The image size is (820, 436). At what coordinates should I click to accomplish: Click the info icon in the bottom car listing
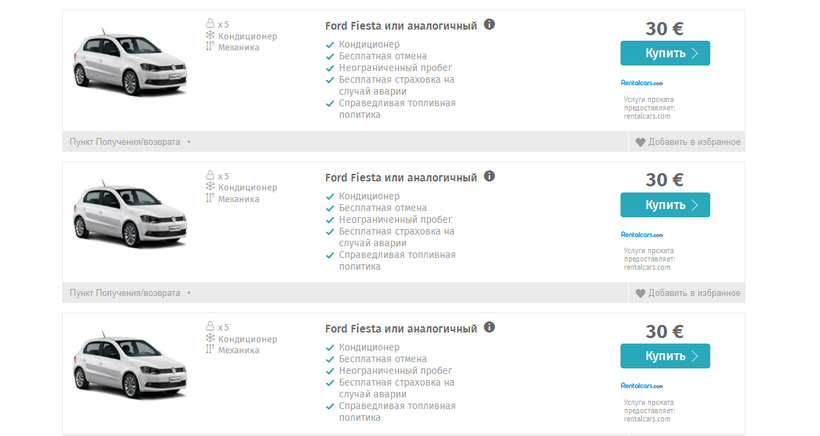click(489, 327)
